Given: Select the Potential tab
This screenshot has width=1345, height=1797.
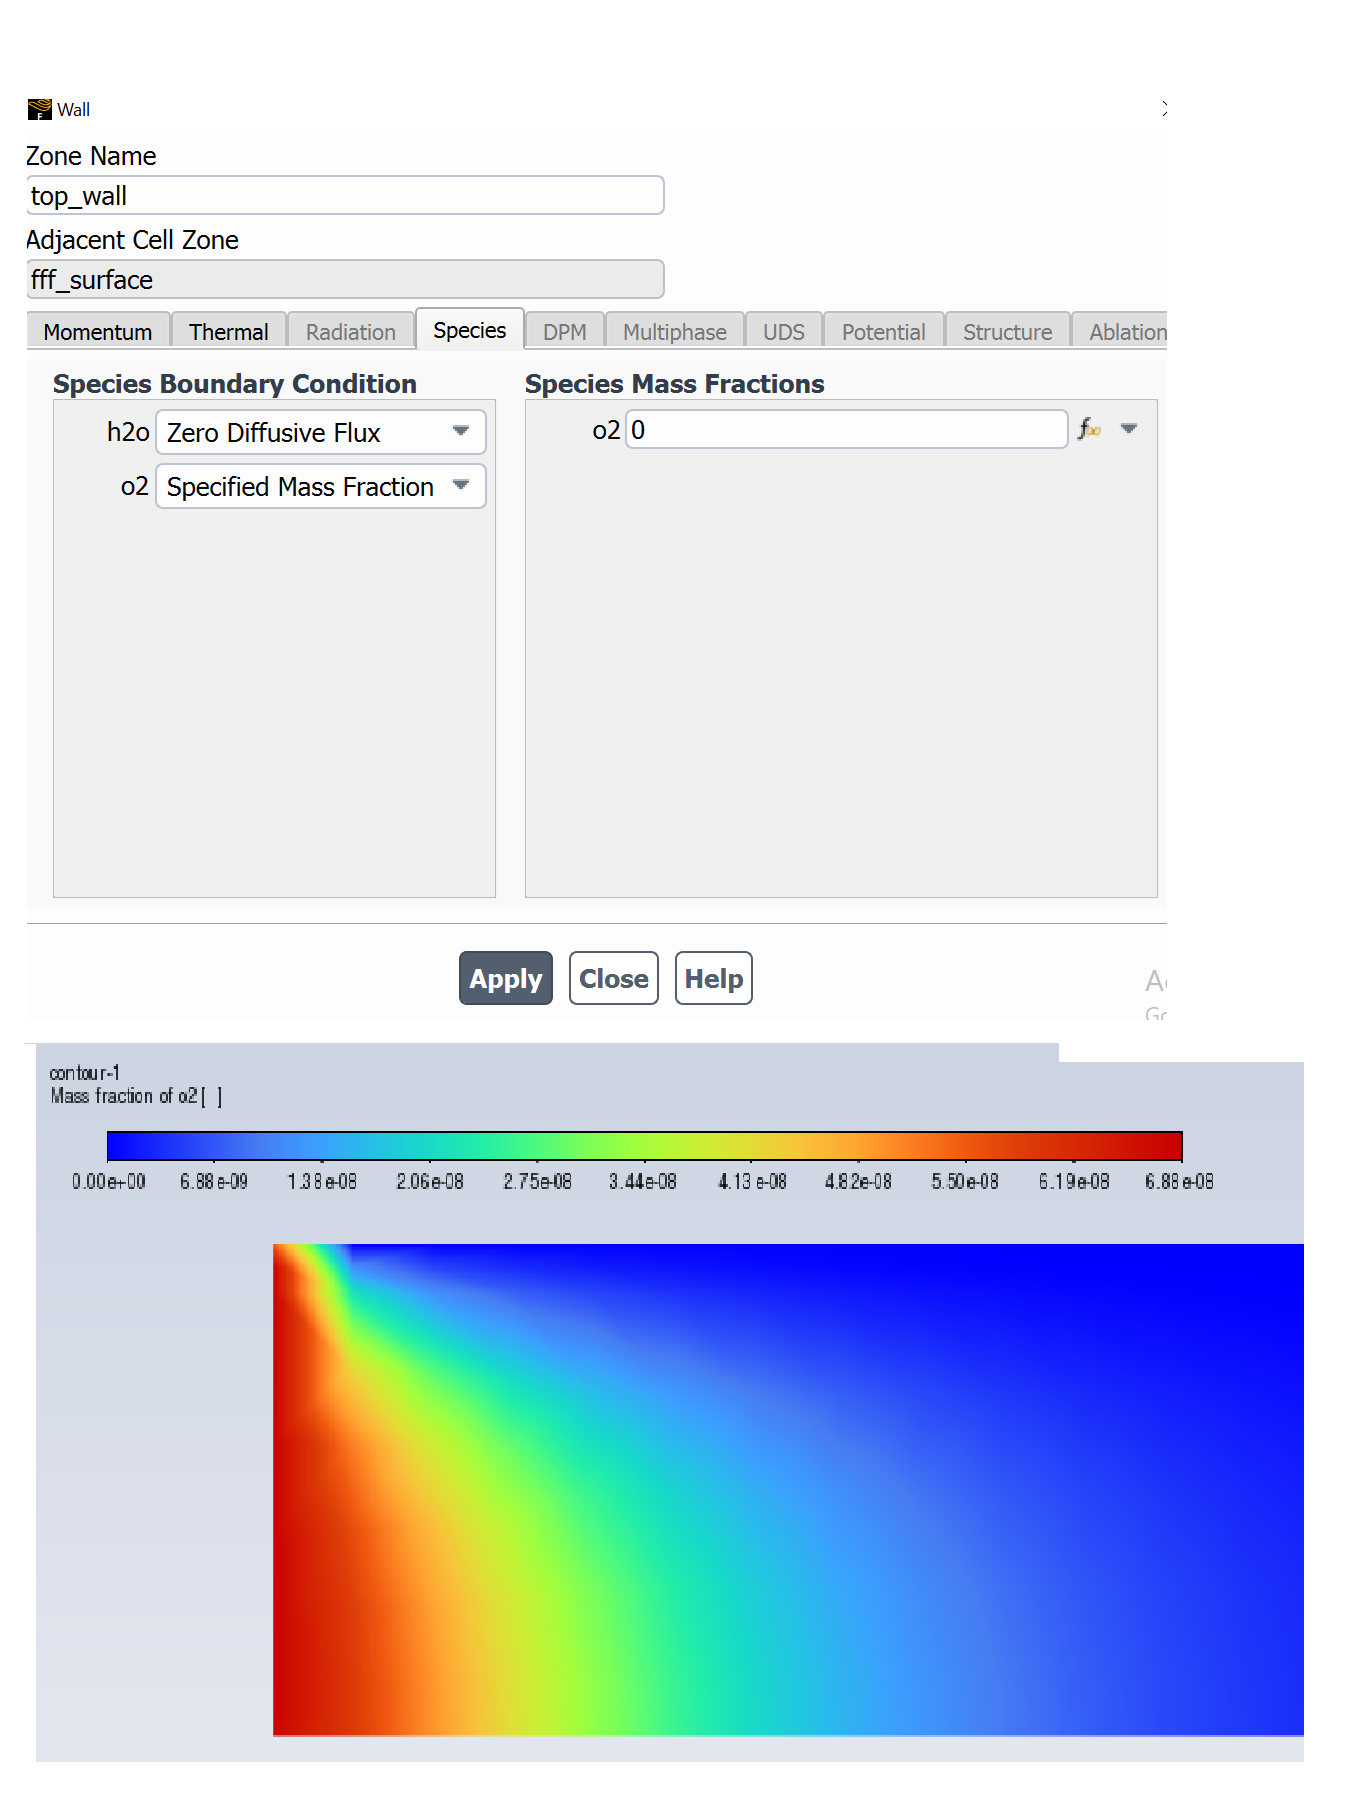Looking at the screenshot, I should [884, 331].
